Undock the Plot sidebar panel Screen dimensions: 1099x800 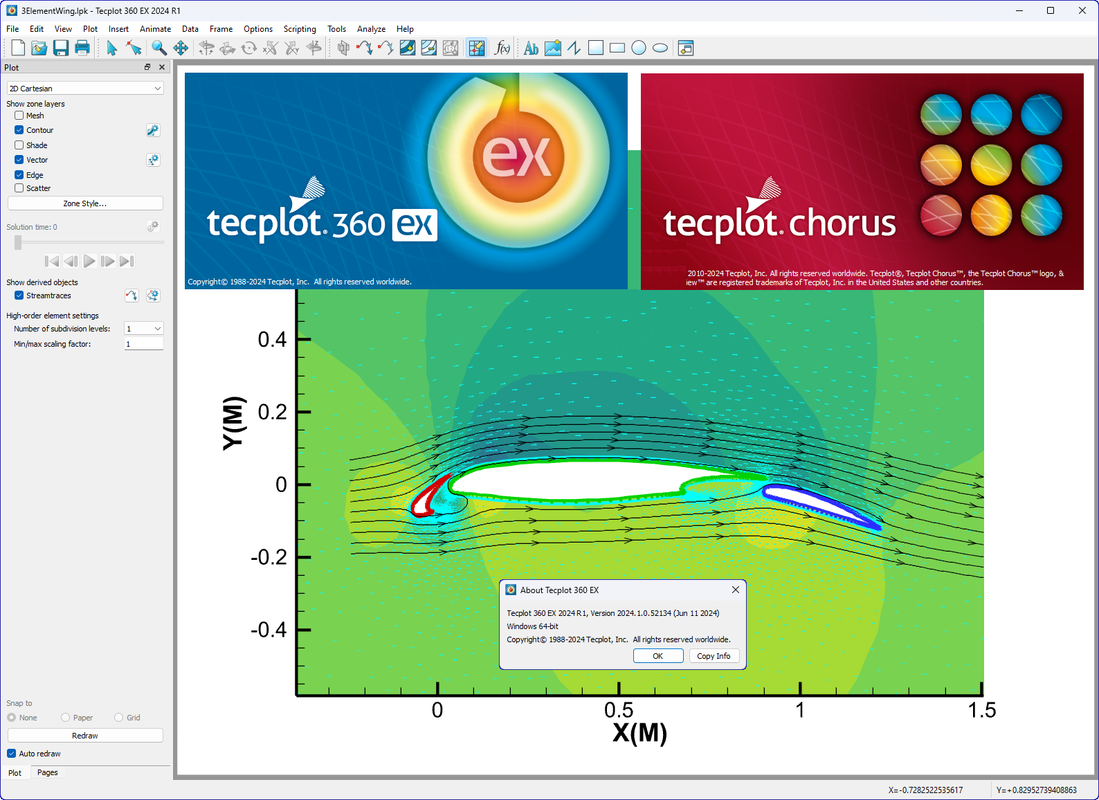click(x=147, y=67)
